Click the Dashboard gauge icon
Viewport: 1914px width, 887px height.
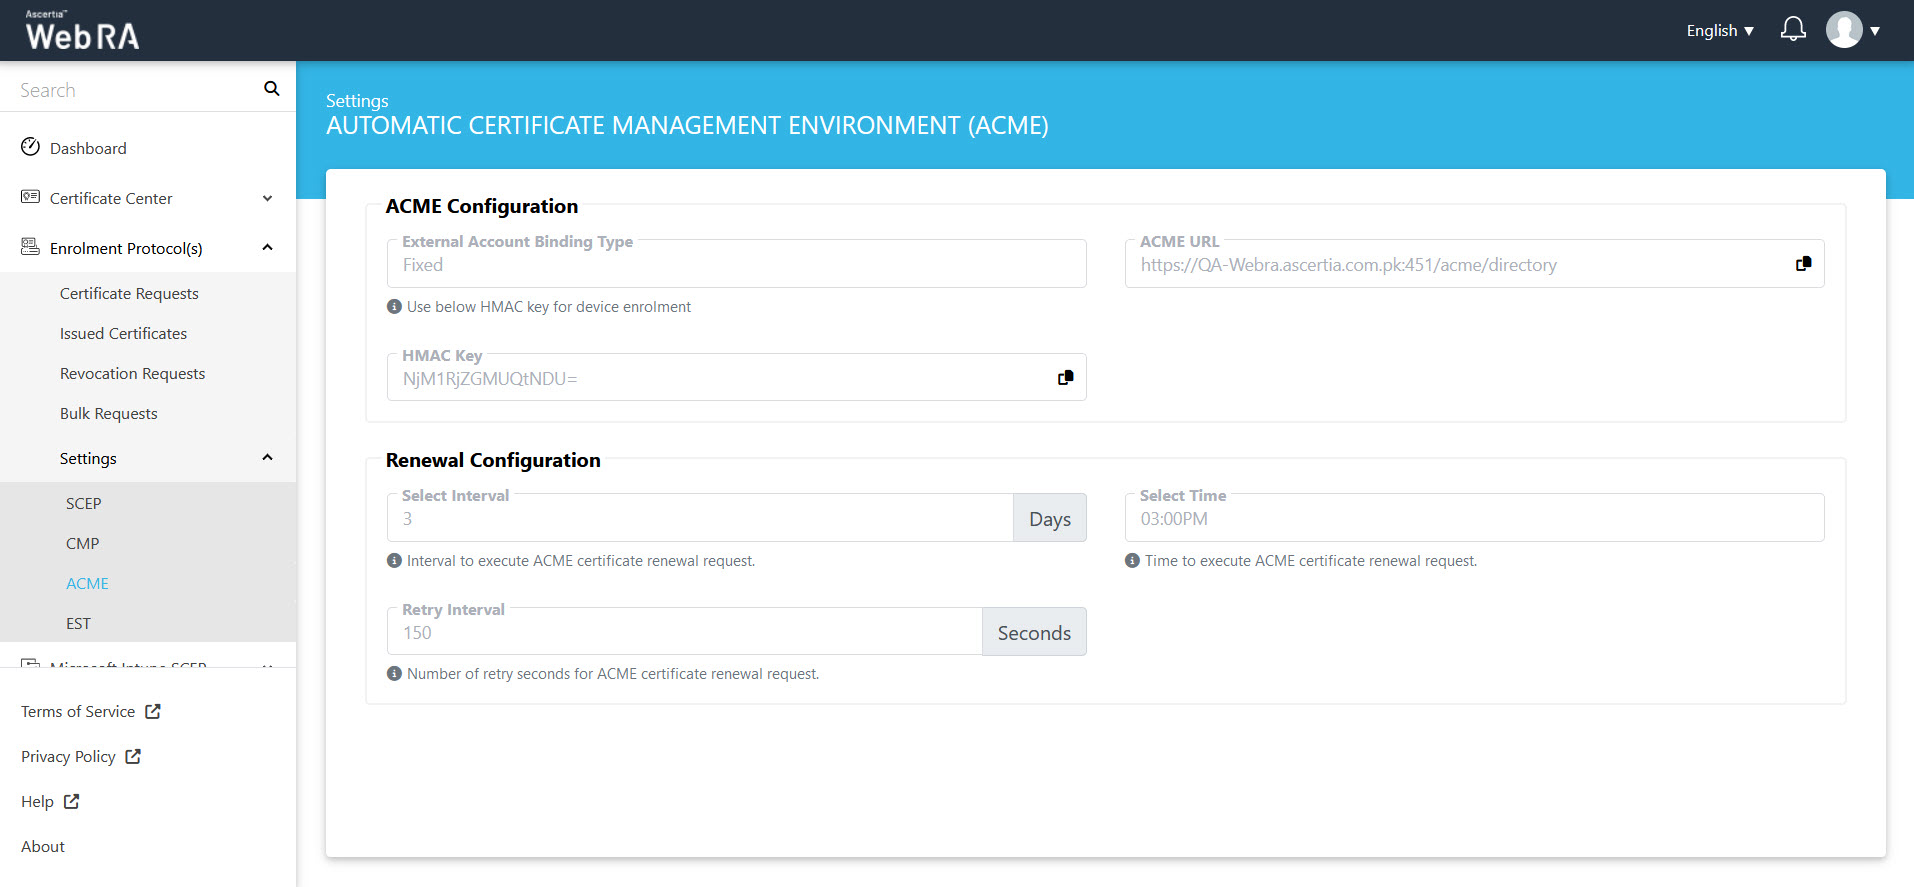click(31, 147)
